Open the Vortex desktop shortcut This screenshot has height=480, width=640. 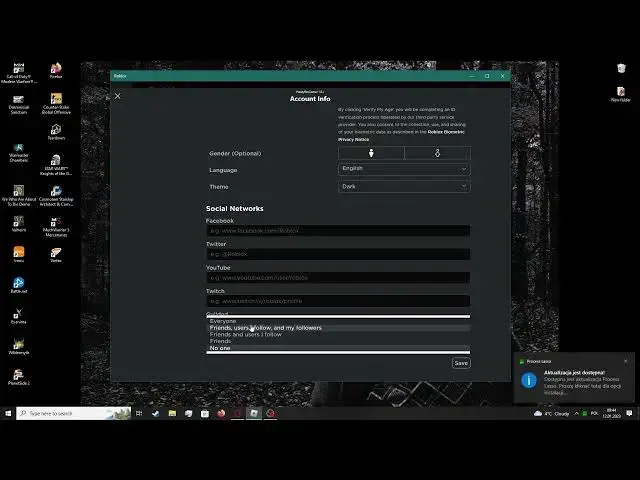coord(56,255)
